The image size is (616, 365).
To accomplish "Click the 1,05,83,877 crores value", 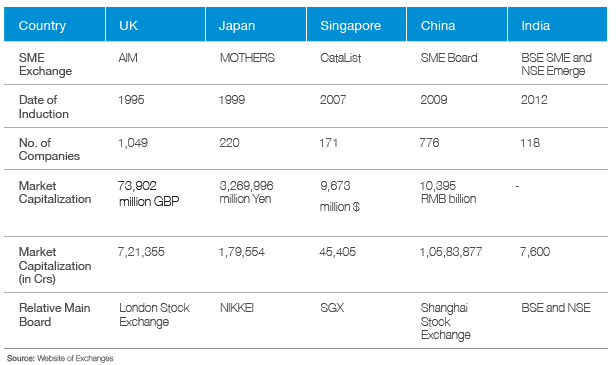I will [451, 252].
